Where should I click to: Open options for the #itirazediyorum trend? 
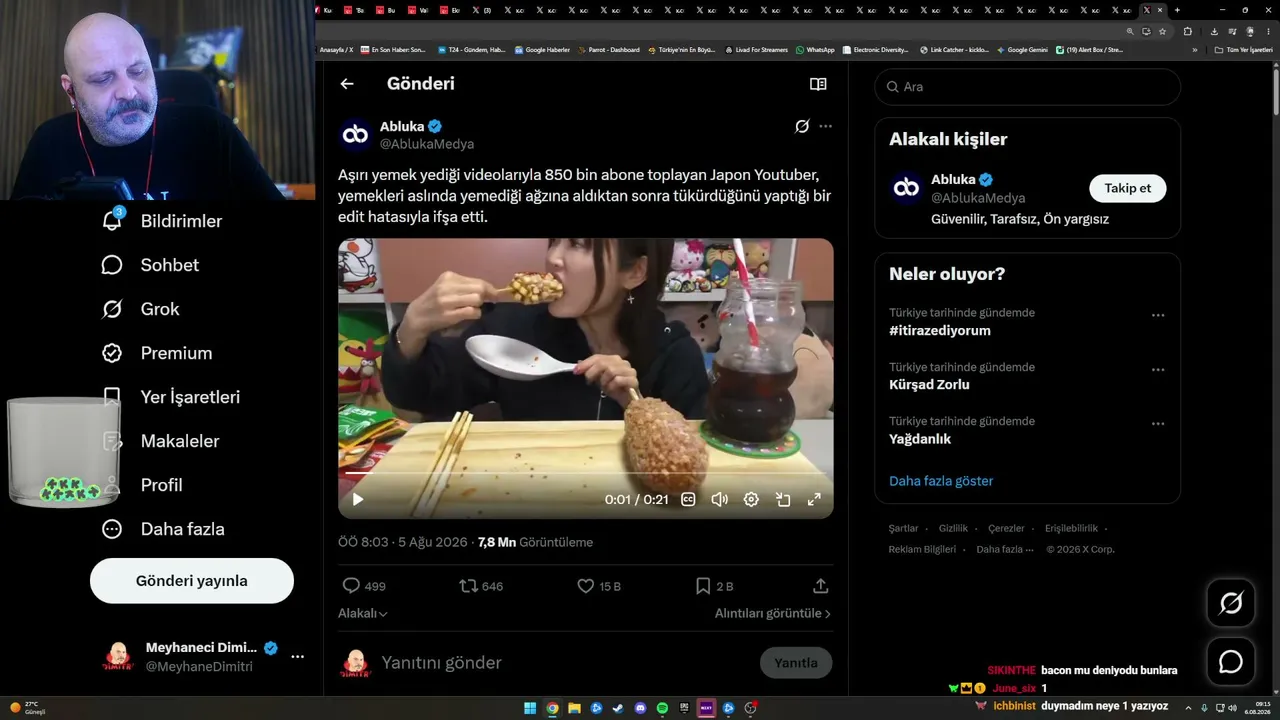click(1158, 315)
